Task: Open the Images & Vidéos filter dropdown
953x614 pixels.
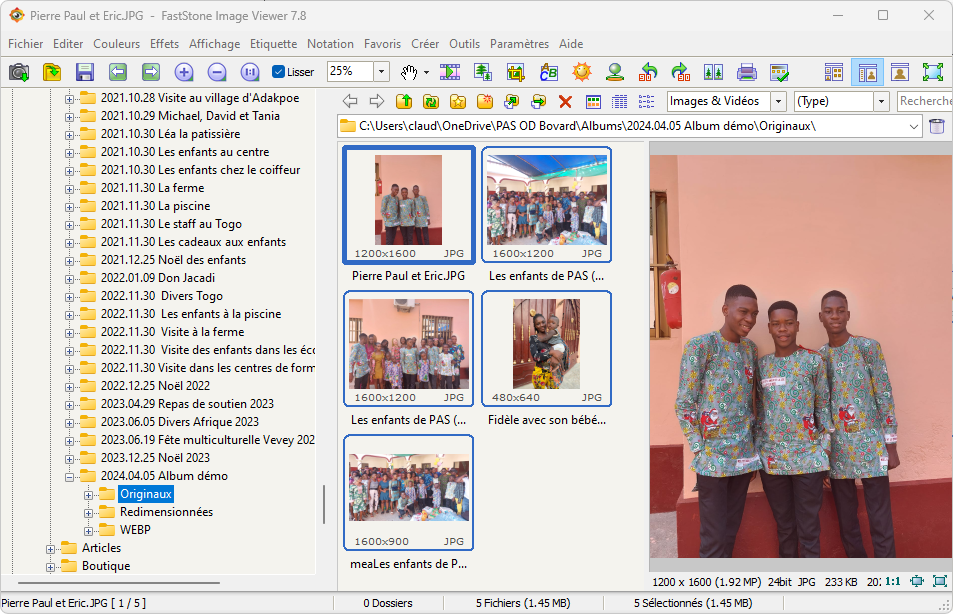Action: click(778, 101)
